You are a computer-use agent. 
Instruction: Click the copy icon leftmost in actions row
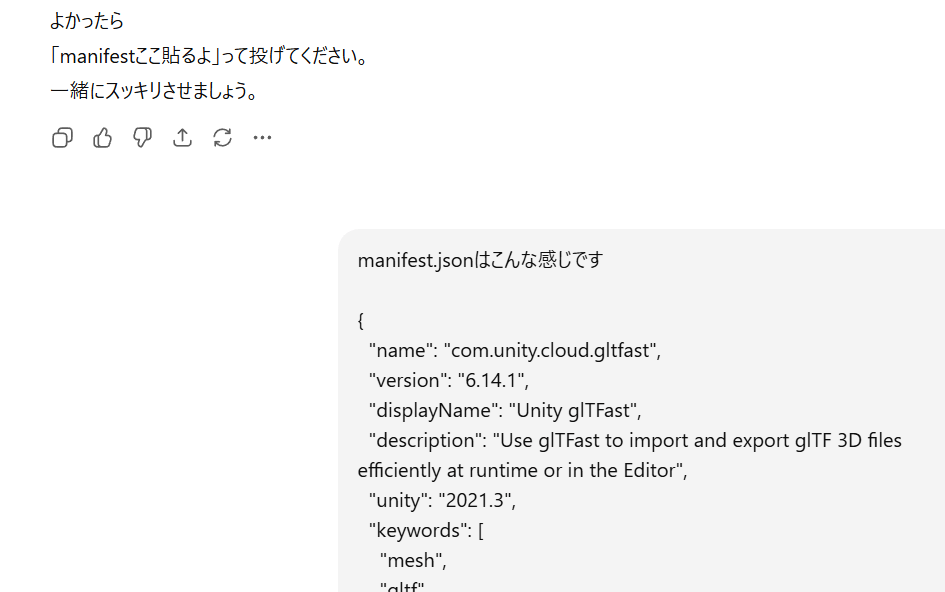[x=62, y=137]
